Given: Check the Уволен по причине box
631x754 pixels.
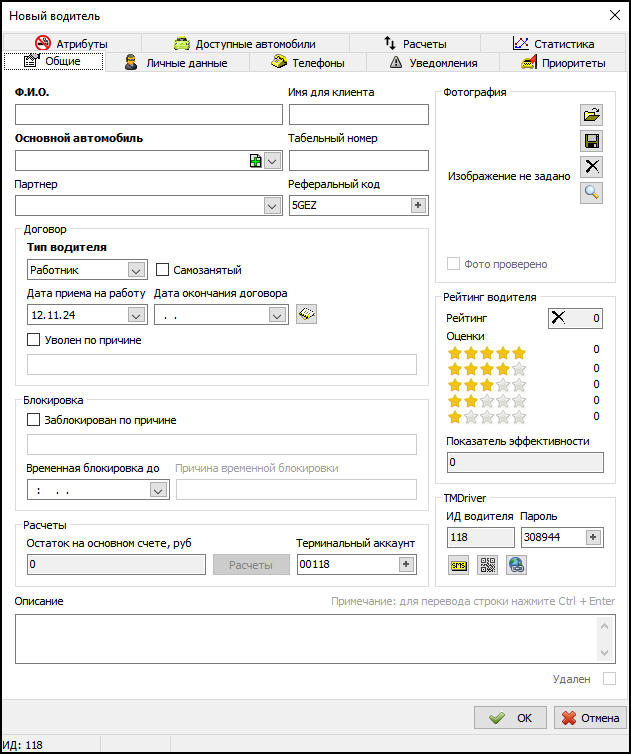Looking at the screenshot, I should pos(33,340).
